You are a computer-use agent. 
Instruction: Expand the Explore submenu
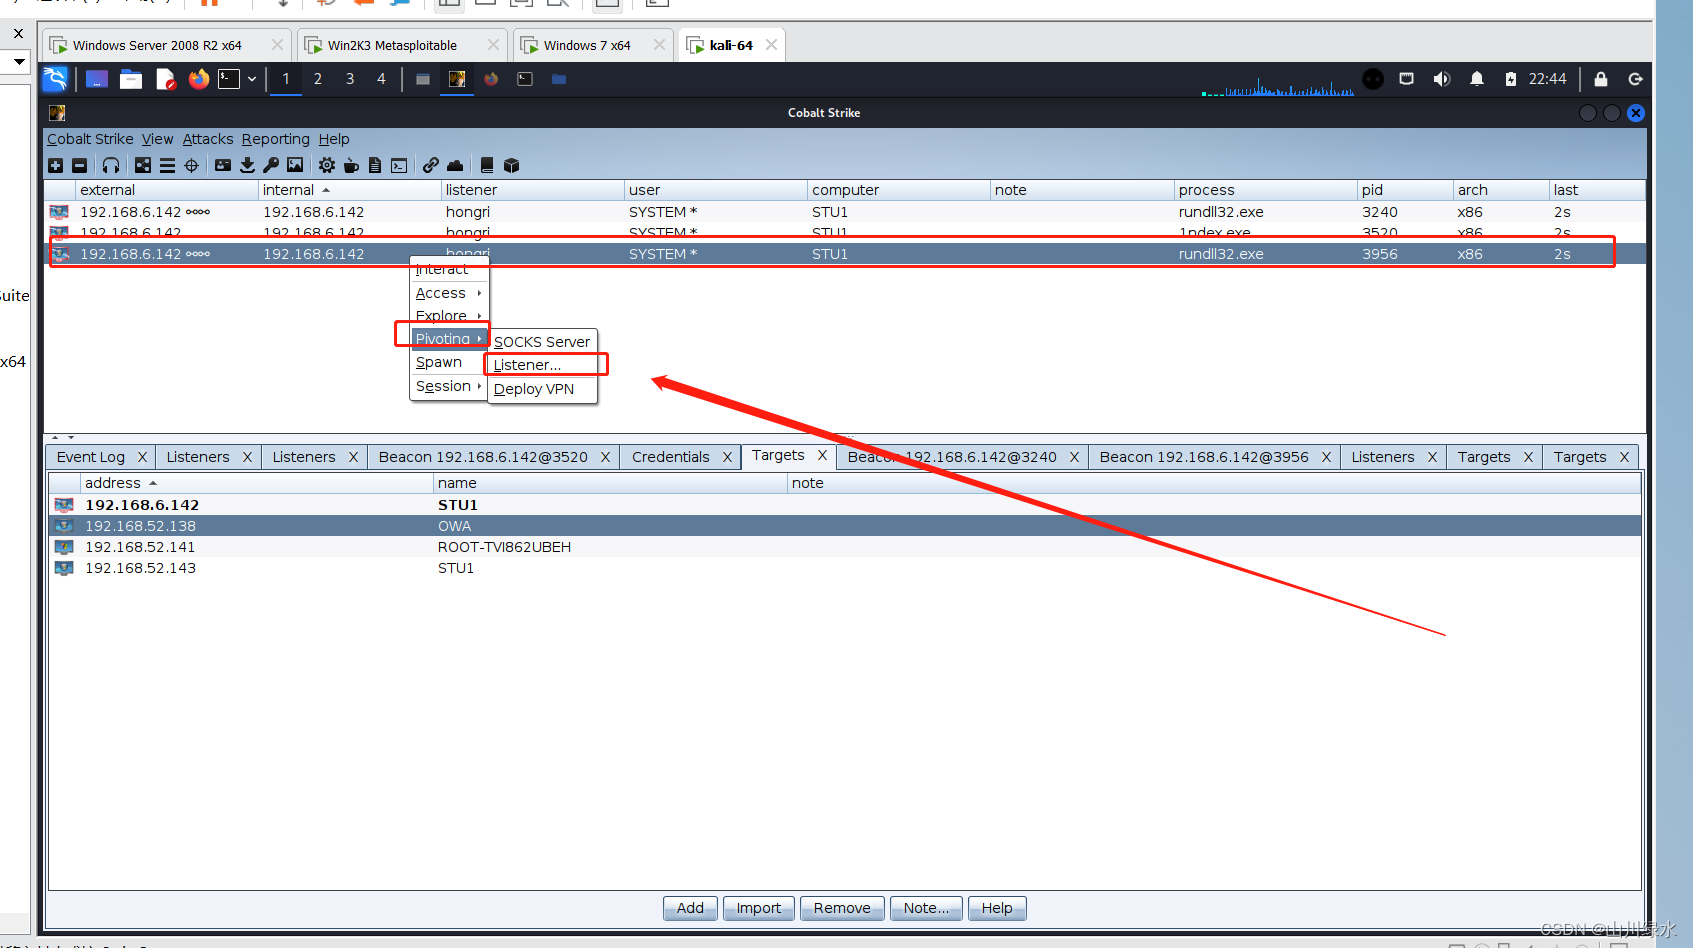click(449, 315)
